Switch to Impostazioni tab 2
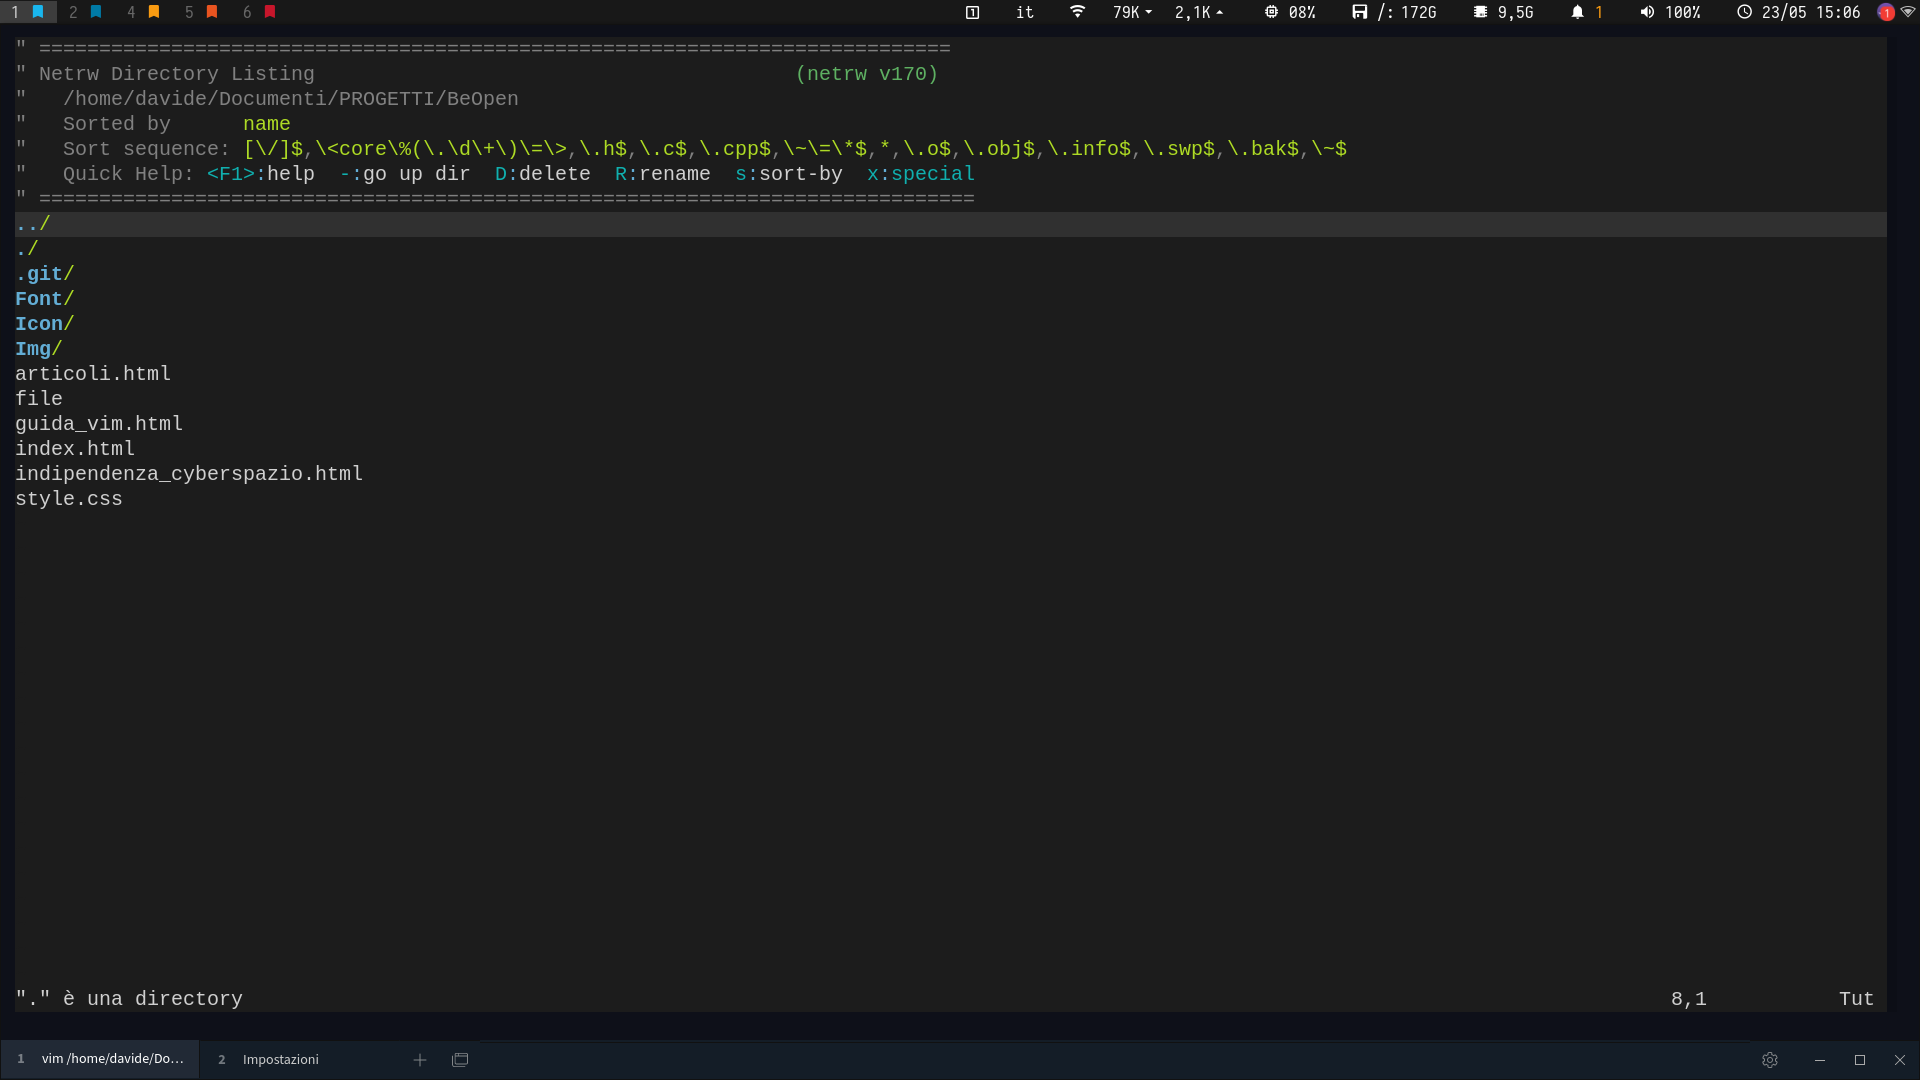The width and height of the screenshot is (1920, 1080). pyautogui.click(x=280, y=1059)
